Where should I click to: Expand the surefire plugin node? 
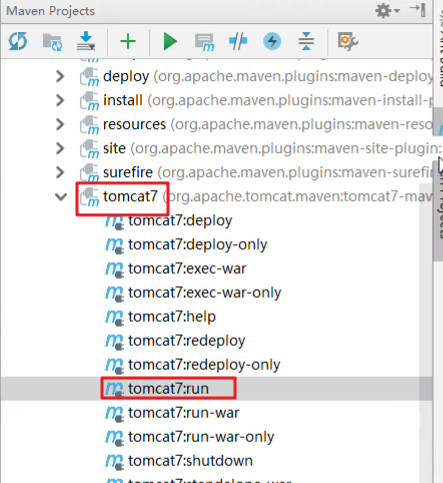(x=60, y=172)
